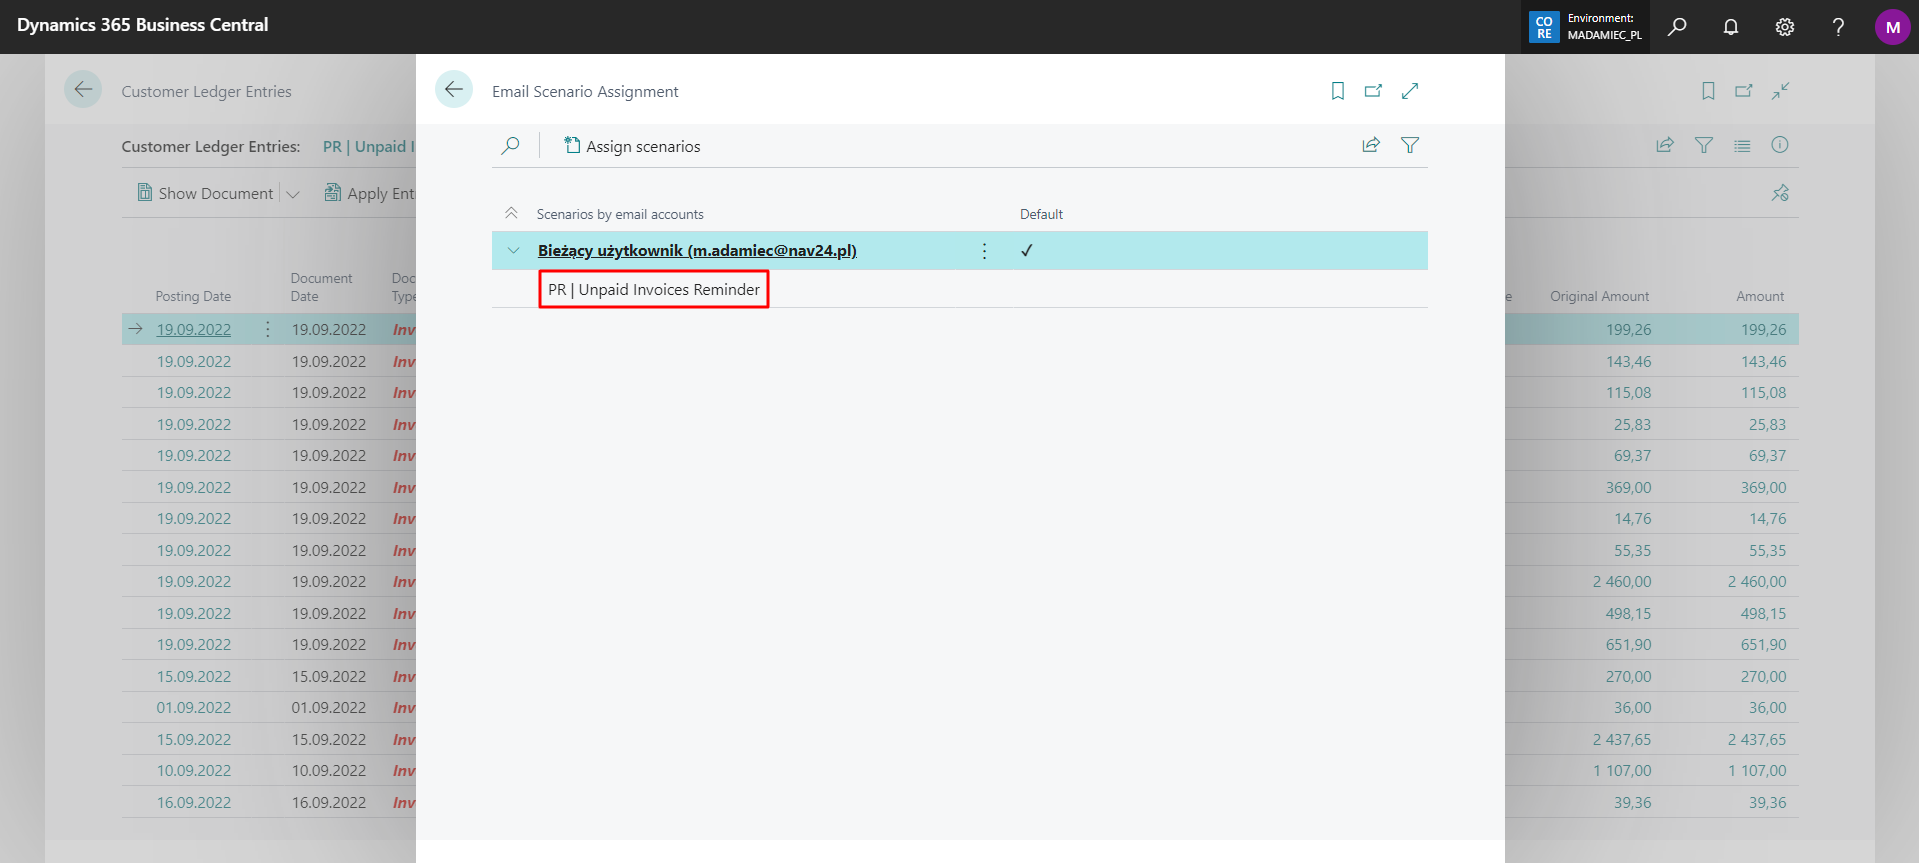Open the 01.09.2022 posting date entry
The height and width of the screenshot is (863, 1919).
[193, 708]
